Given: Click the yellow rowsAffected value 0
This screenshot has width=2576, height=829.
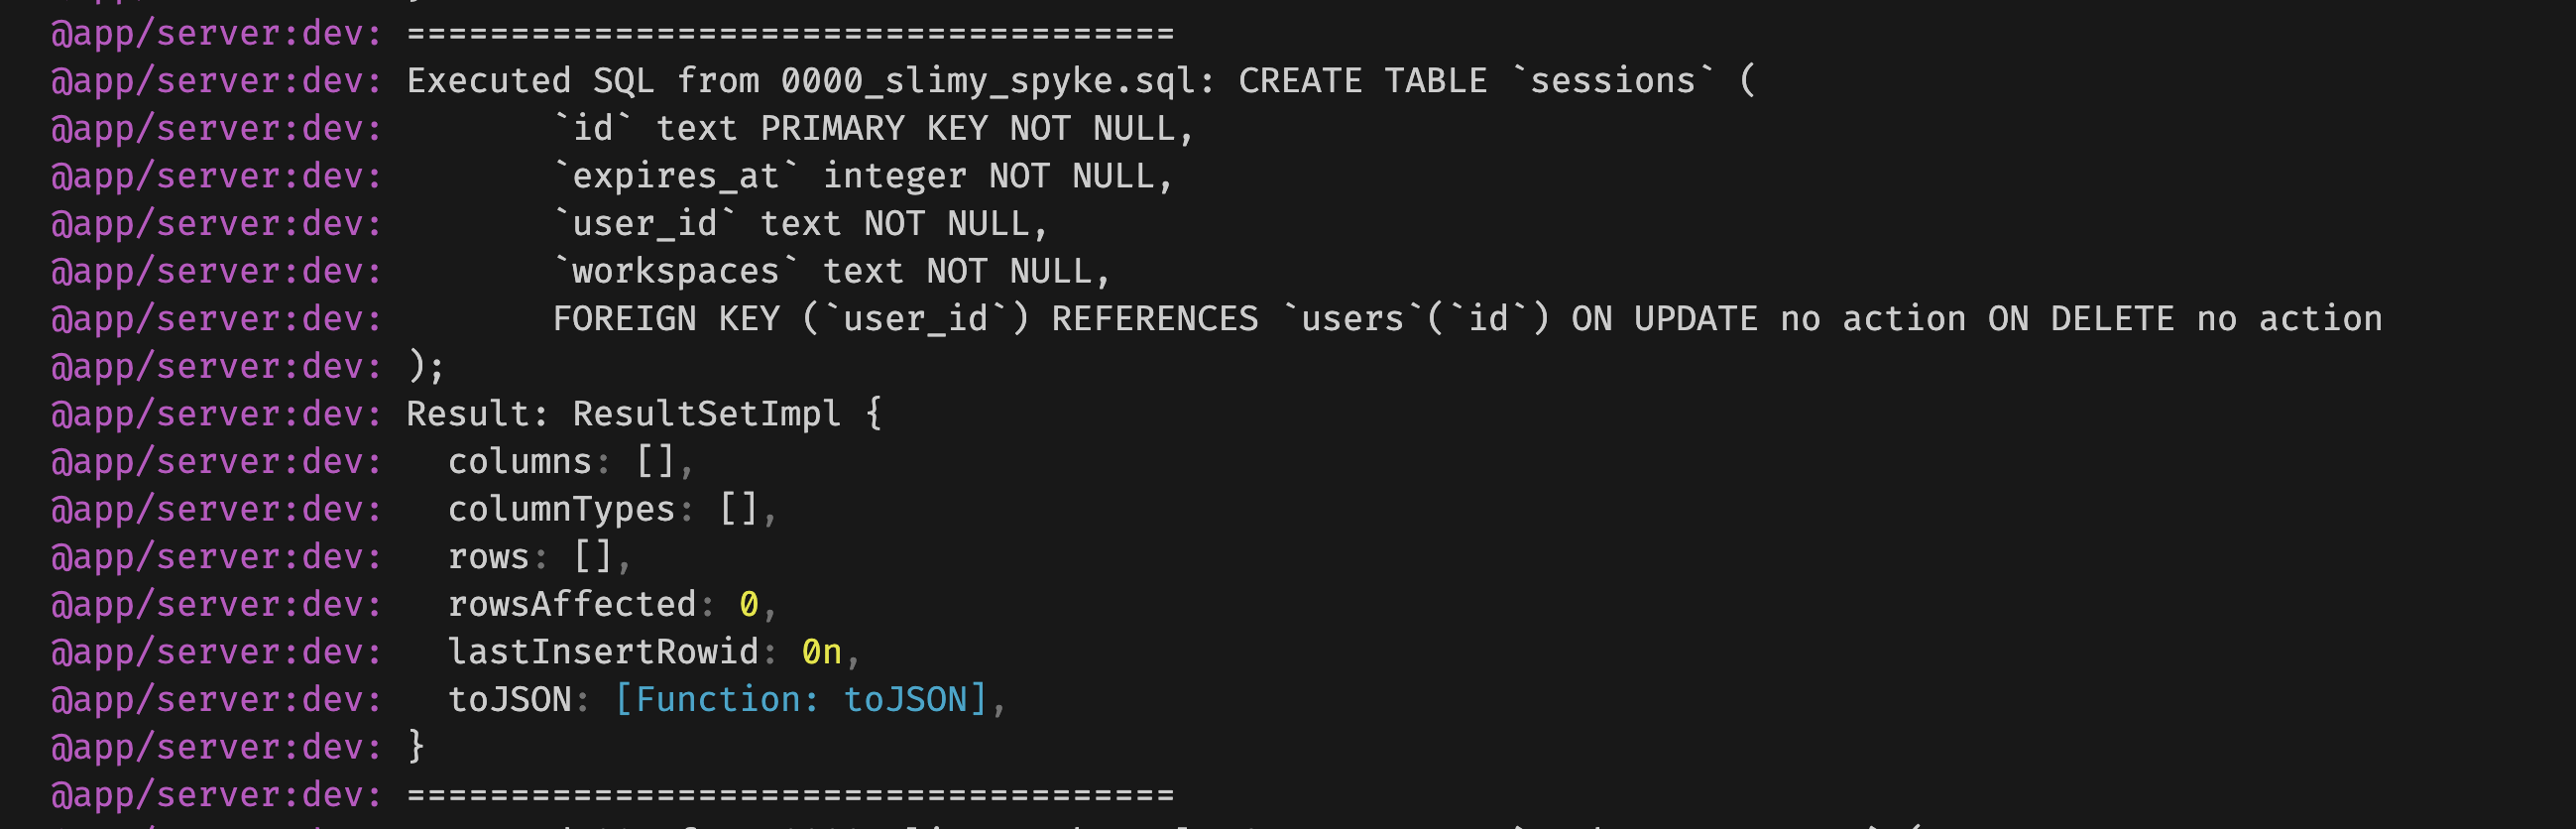Looking at the screenshot, I should (x=749, y=605).
